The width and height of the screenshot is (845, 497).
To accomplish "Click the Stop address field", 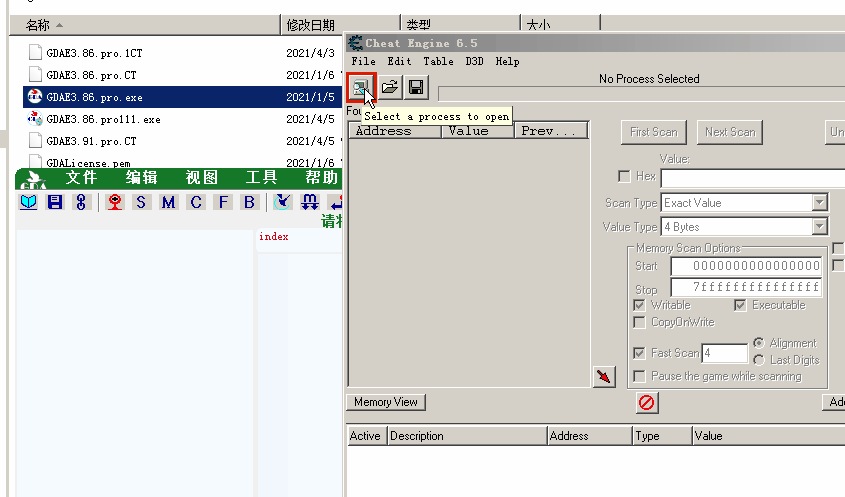I will tap(746, 287).
